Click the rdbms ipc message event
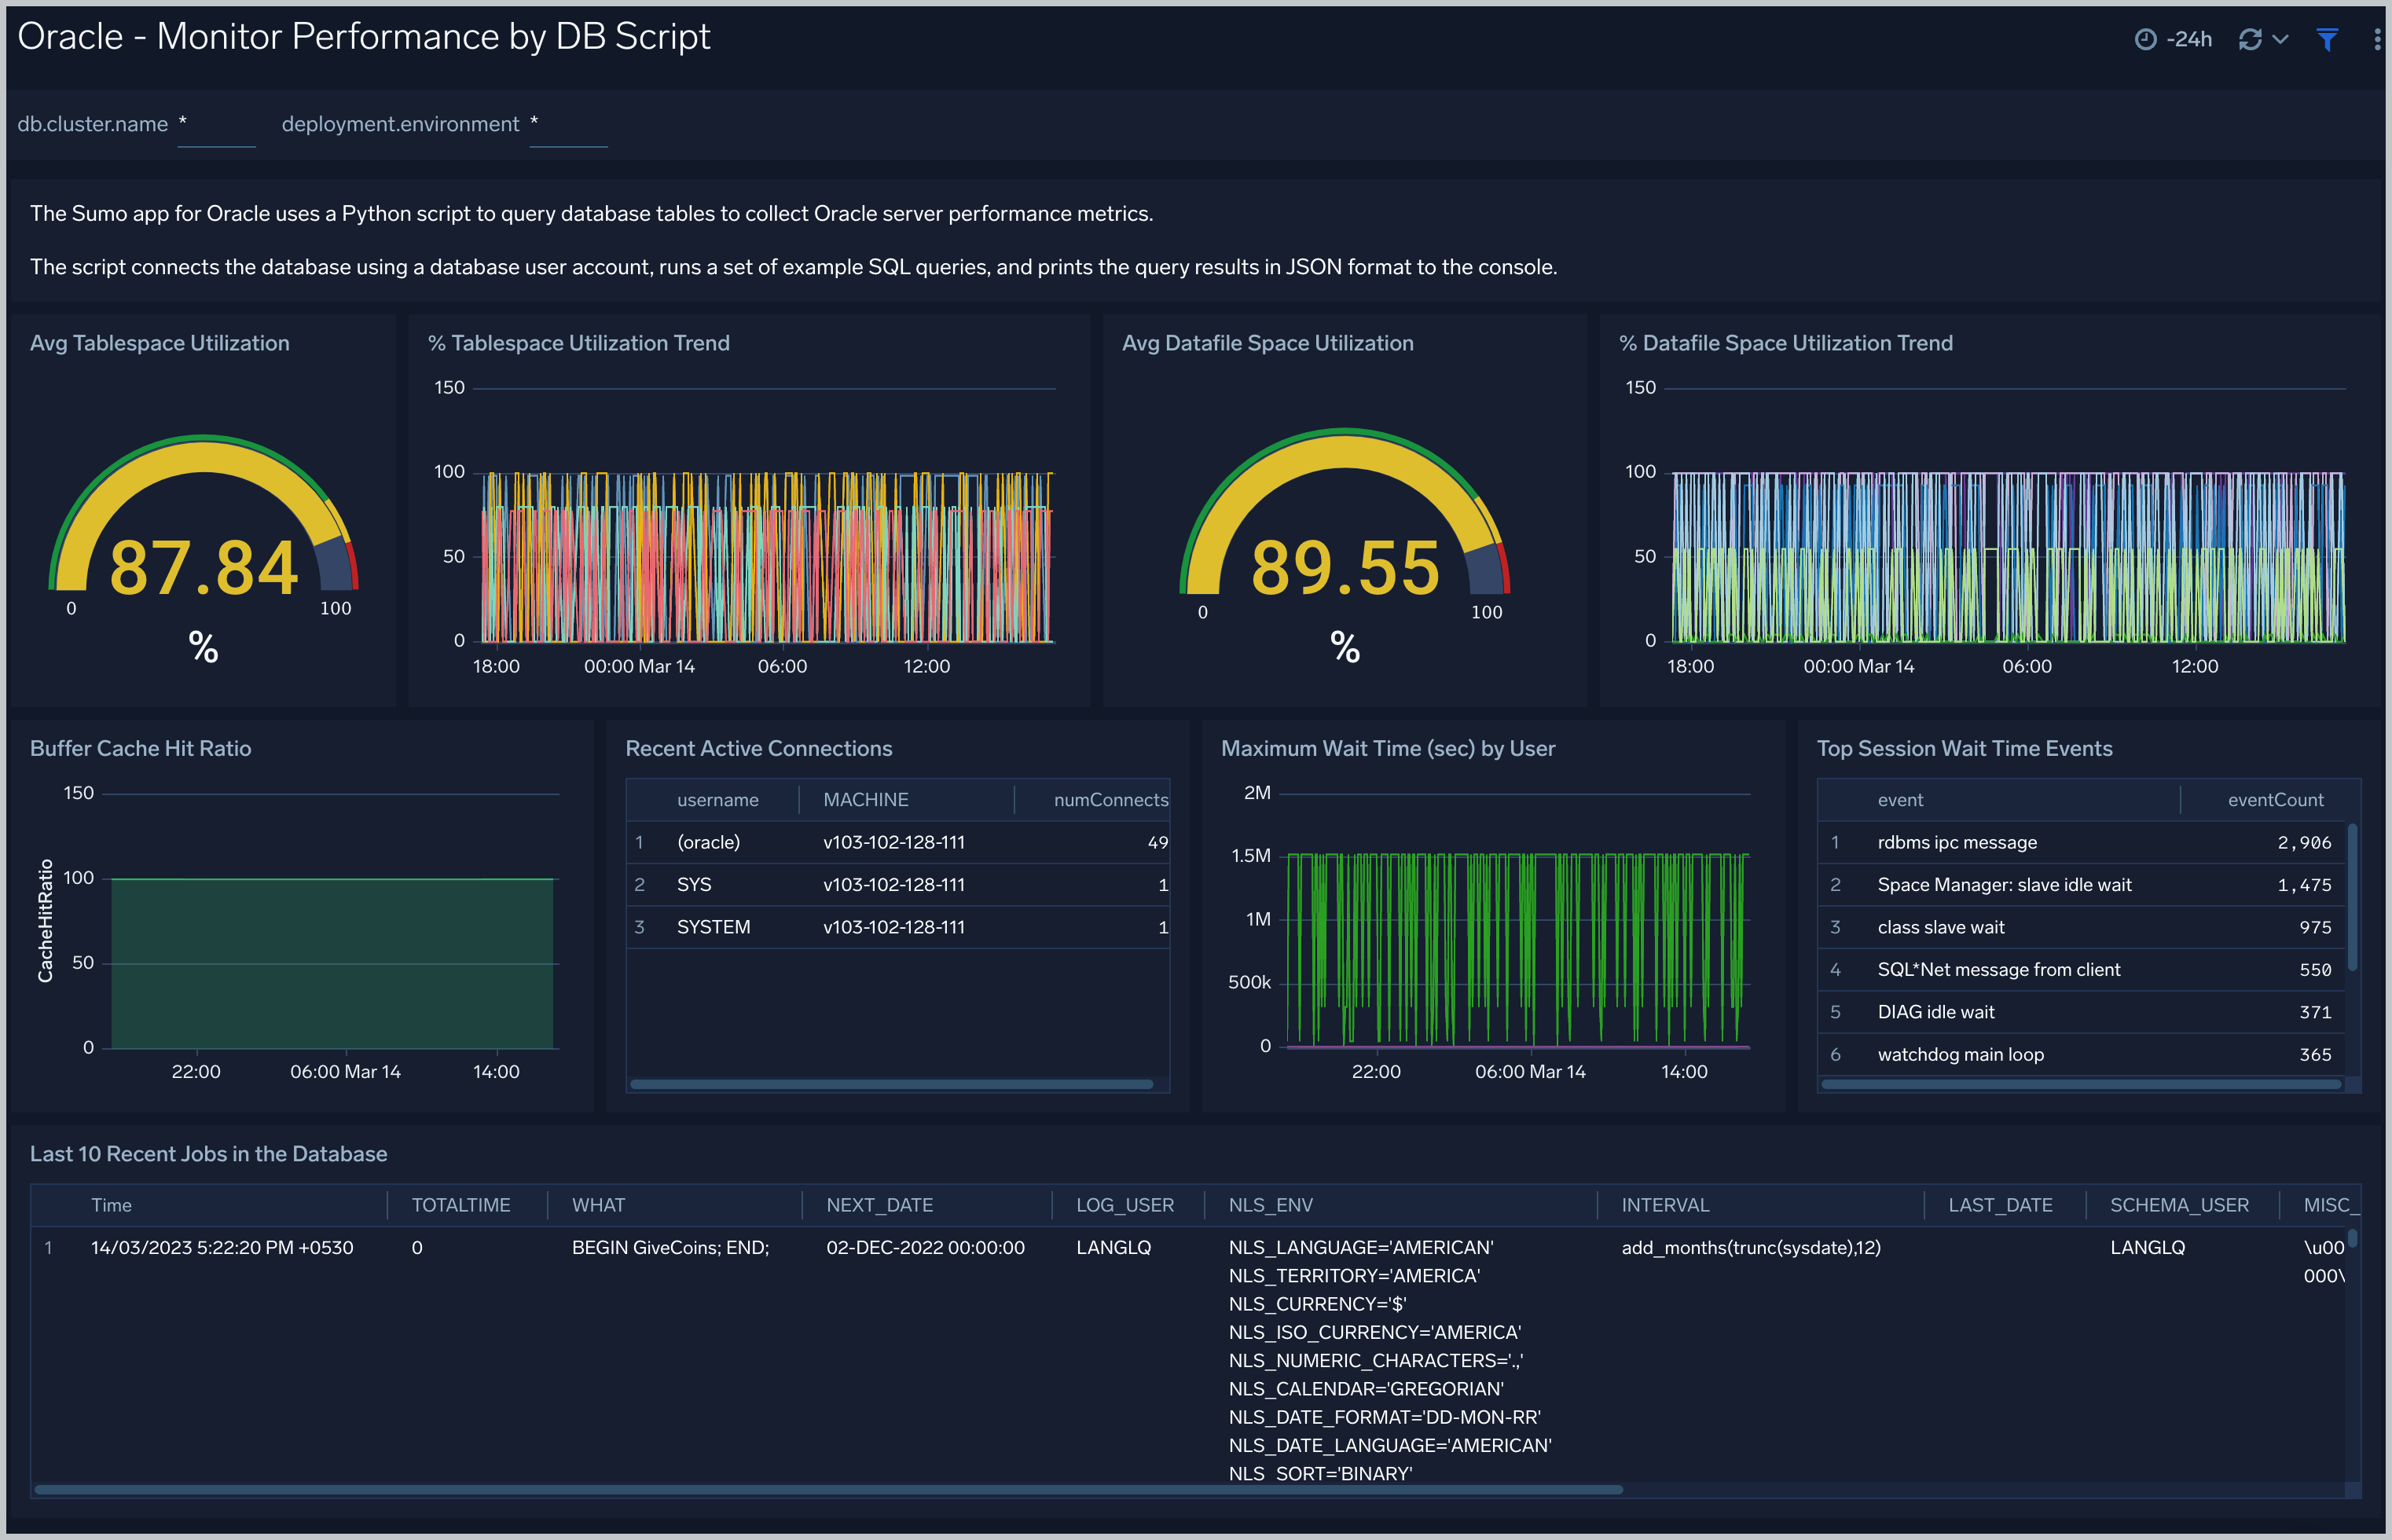Screen dimensions: 2392x1540 tap(1957, 842)
